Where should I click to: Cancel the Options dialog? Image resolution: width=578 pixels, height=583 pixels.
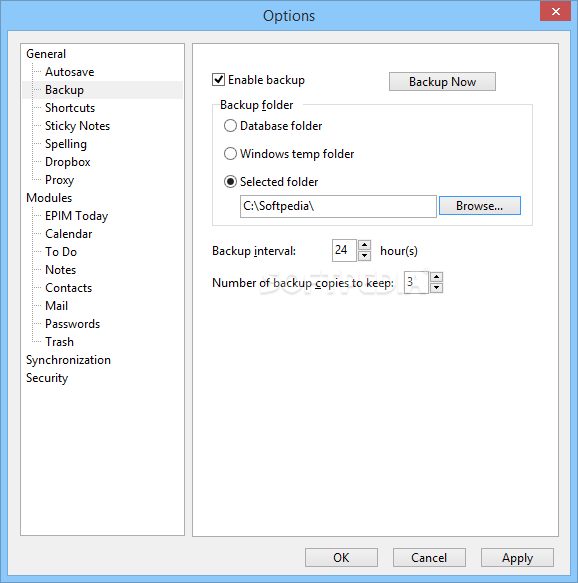[x=429, y=557]
